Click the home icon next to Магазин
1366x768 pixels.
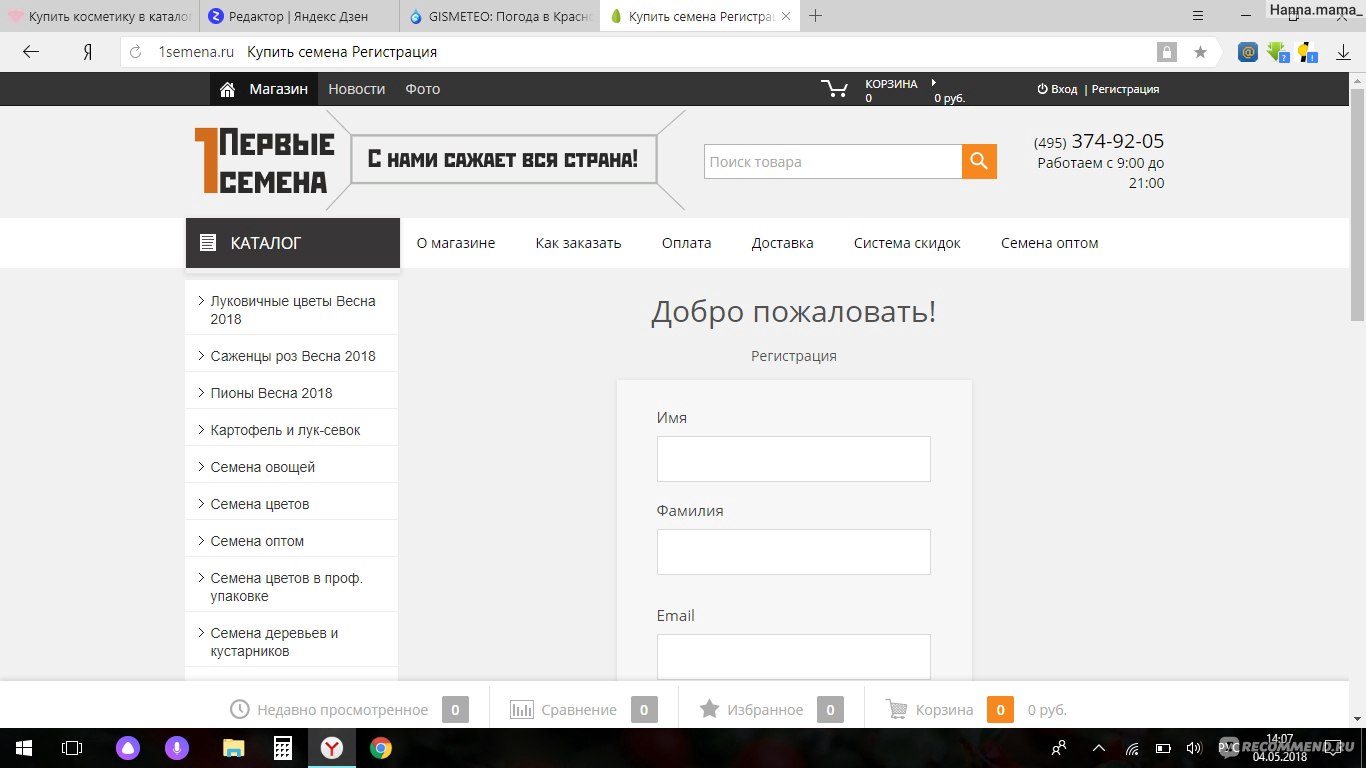227,89
